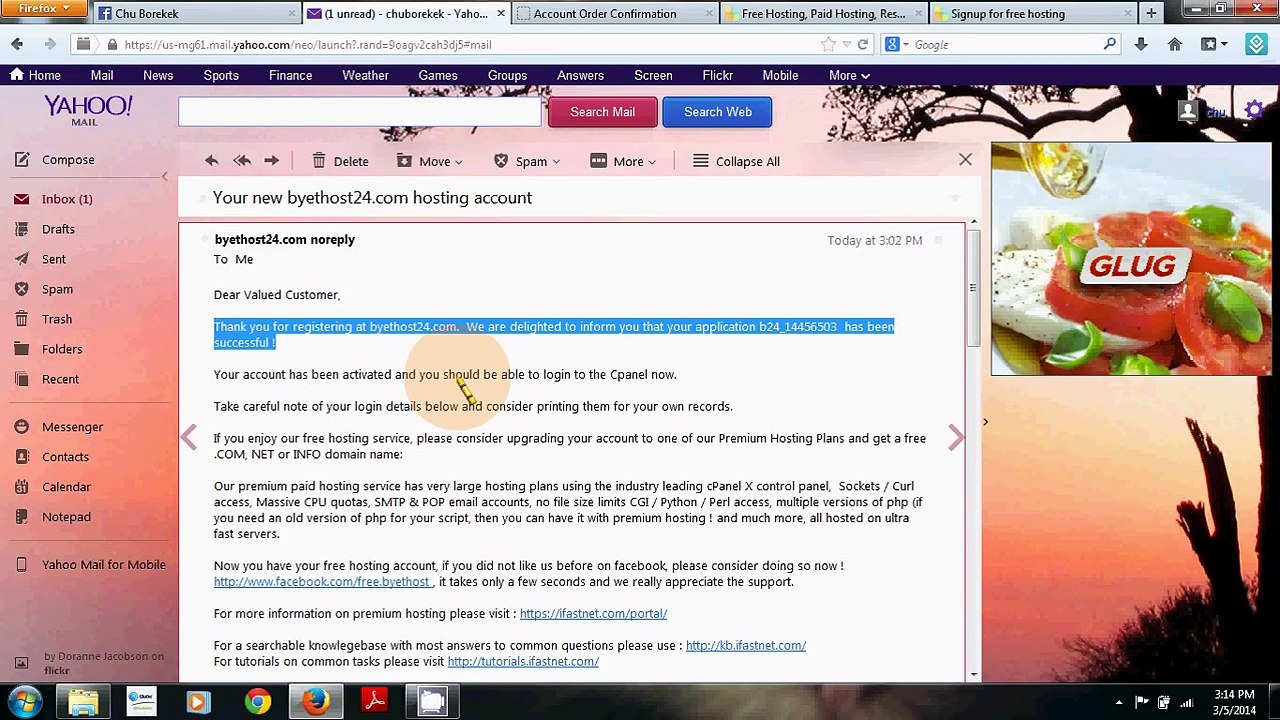Reload the page
Image resolution: width=1280 pixels, height=720 pixels.
[x=863, y=45]
